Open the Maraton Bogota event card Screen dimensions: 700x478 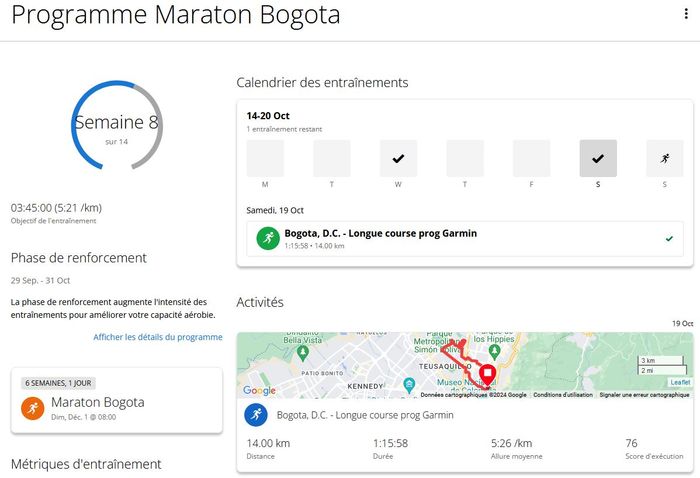tap(117, 401)
